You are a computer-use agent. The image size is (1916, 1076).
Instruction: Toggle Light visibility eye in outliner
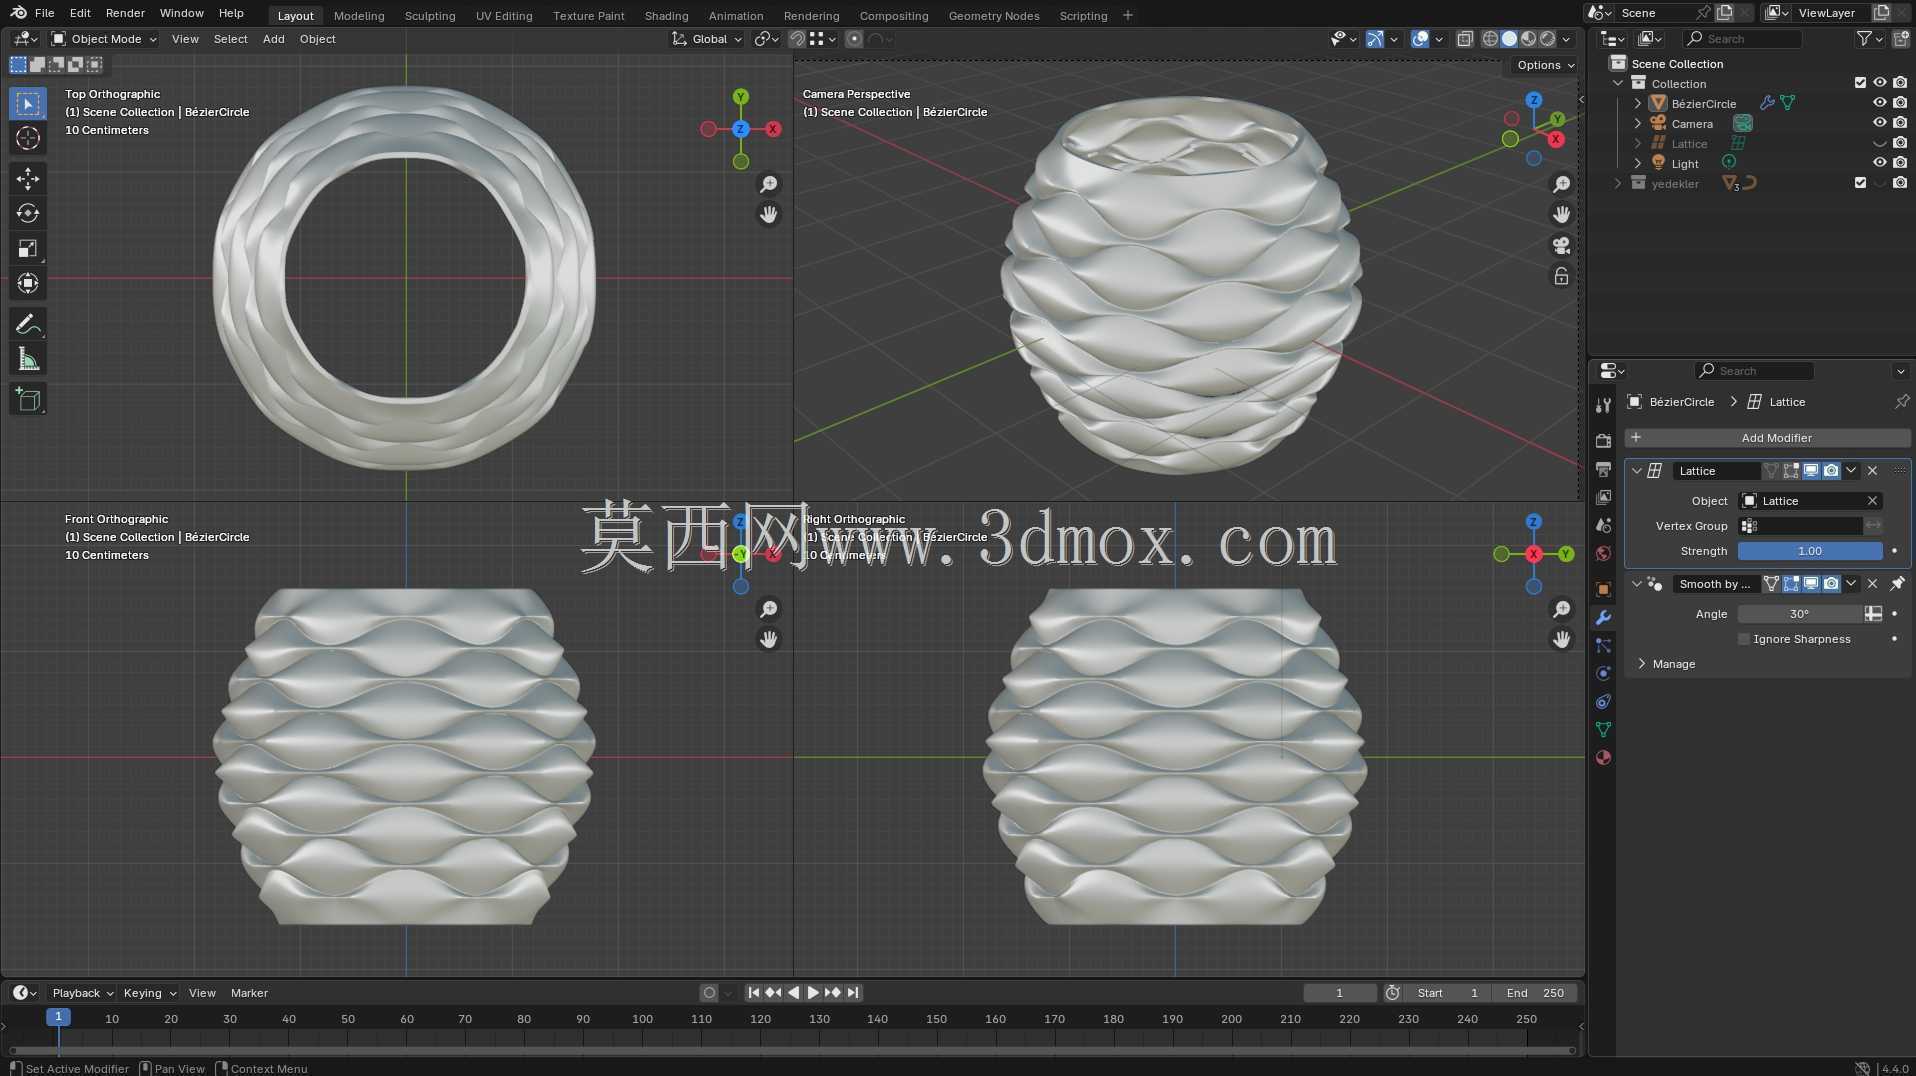click(x=1880, y=163)
